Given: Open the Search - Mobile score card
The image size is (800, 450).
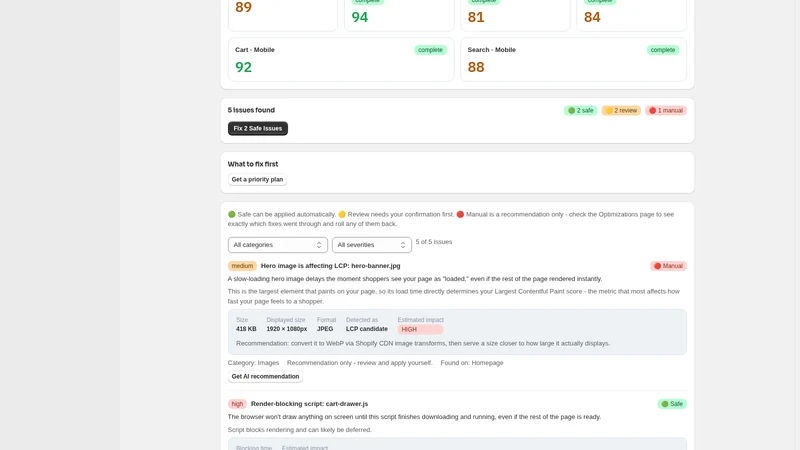Looking at the screenshot, I should pos(573,60).
